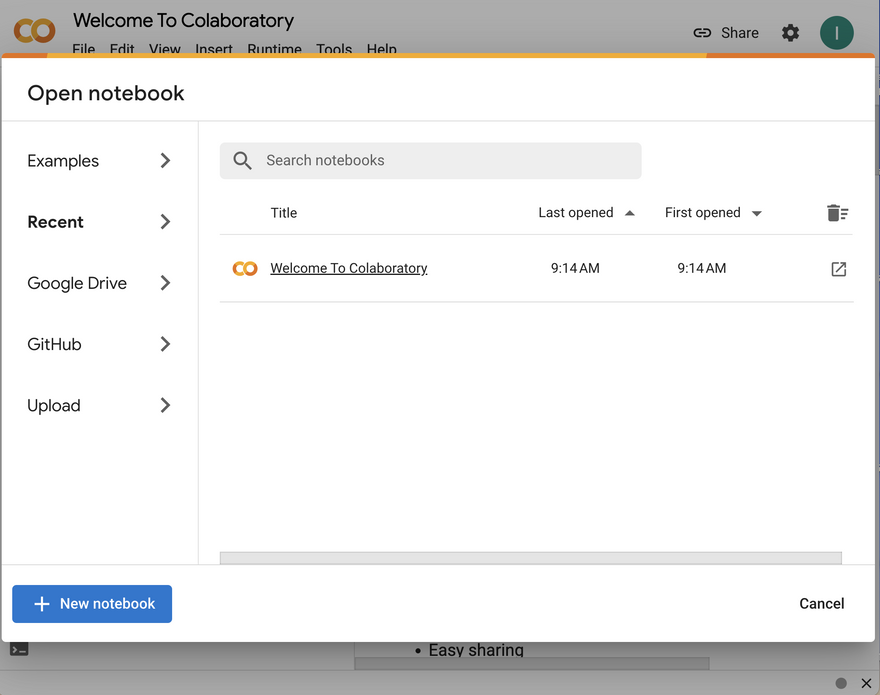This screenshot has height=695, width=880.
Task: Click the Welcome To Colaboratory page title
Action: 184,21
